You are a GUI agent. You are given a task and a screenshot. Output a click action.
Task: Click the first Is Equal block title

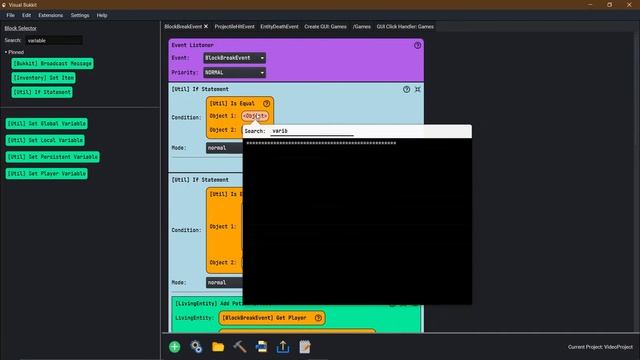[232, 104]
